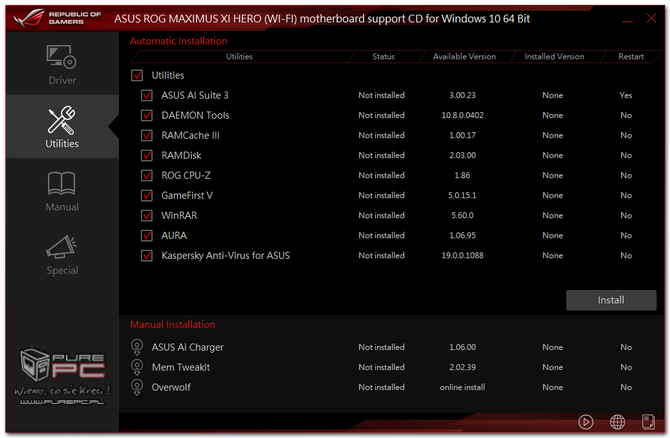Screen dimensions: 670x438
Task: Click version 2.02.39 of Mem TweakIt
Action: pyautogui.click(x=462, y=367)
